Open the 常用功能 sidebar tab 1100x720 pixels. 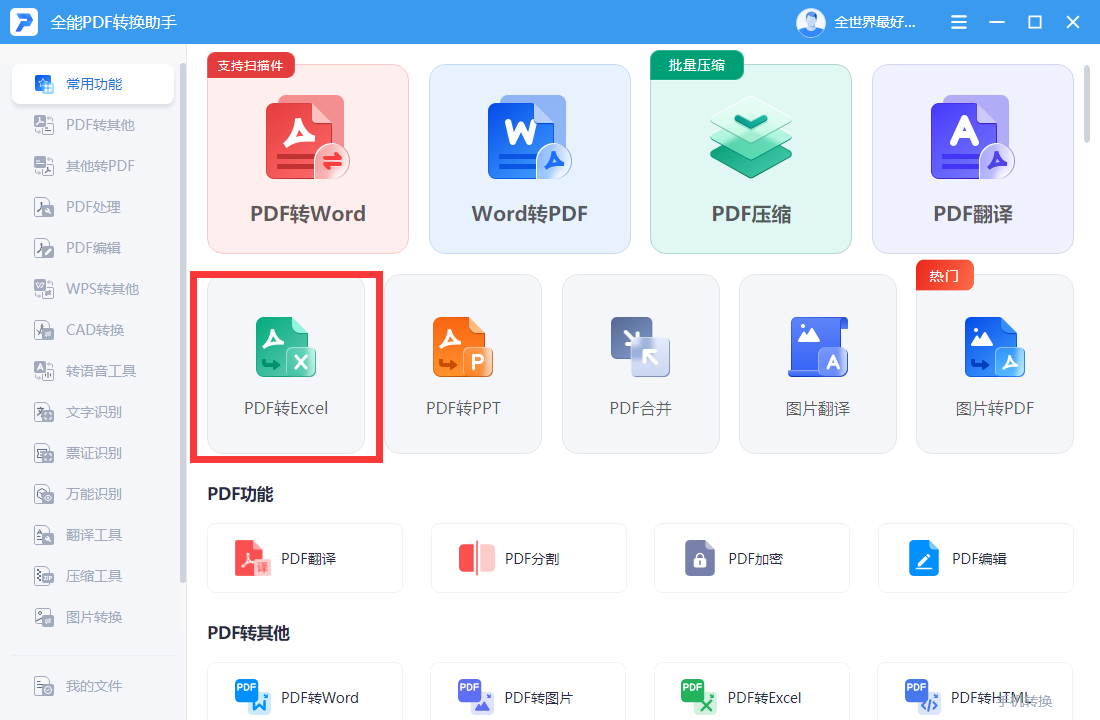93,84
